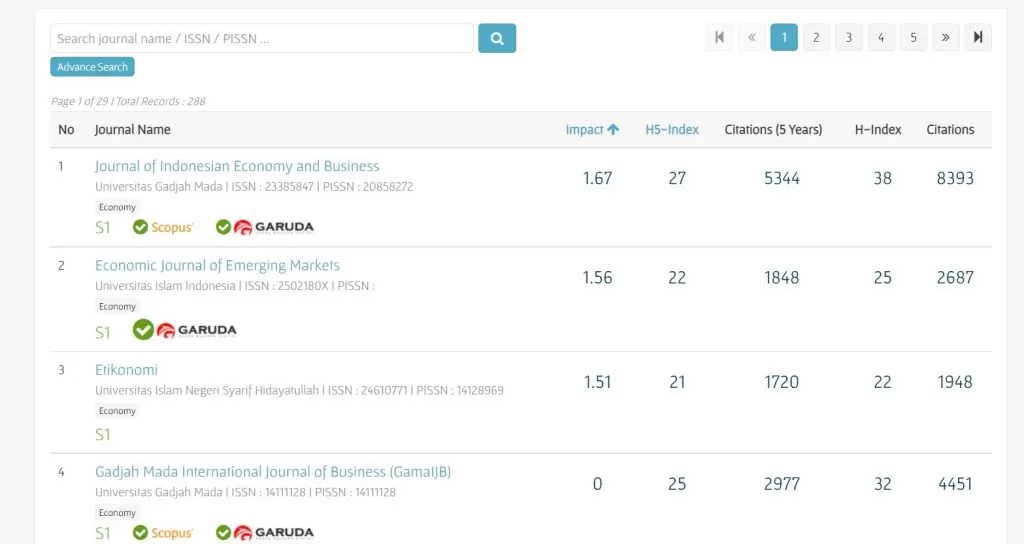
Task: Open the Advance Search options
Action: click(x=92, y=67)
